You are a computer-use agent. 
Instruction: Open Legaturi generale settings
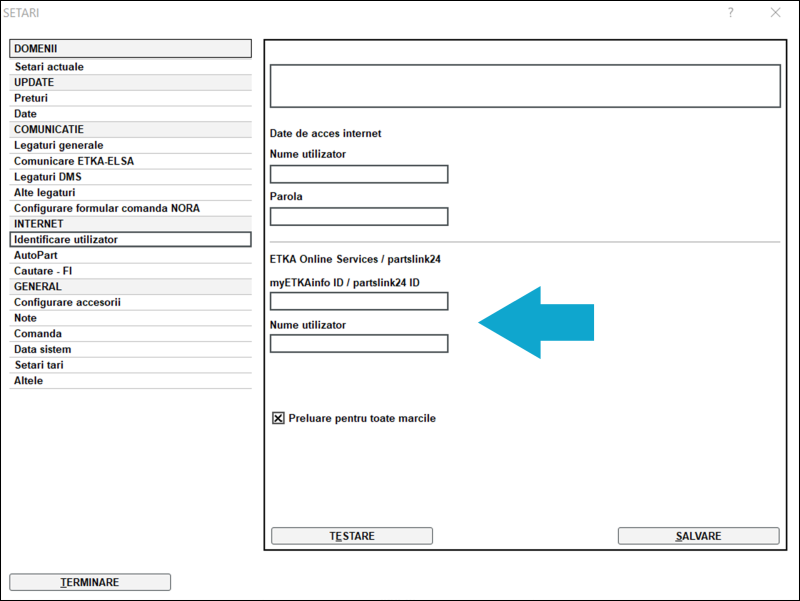coord(58,146)
